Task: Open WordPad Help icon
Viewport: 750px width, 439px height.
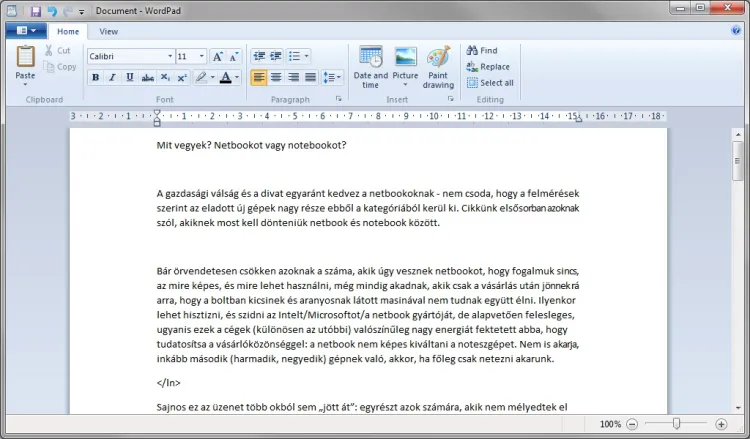Action: pos(736,31)
